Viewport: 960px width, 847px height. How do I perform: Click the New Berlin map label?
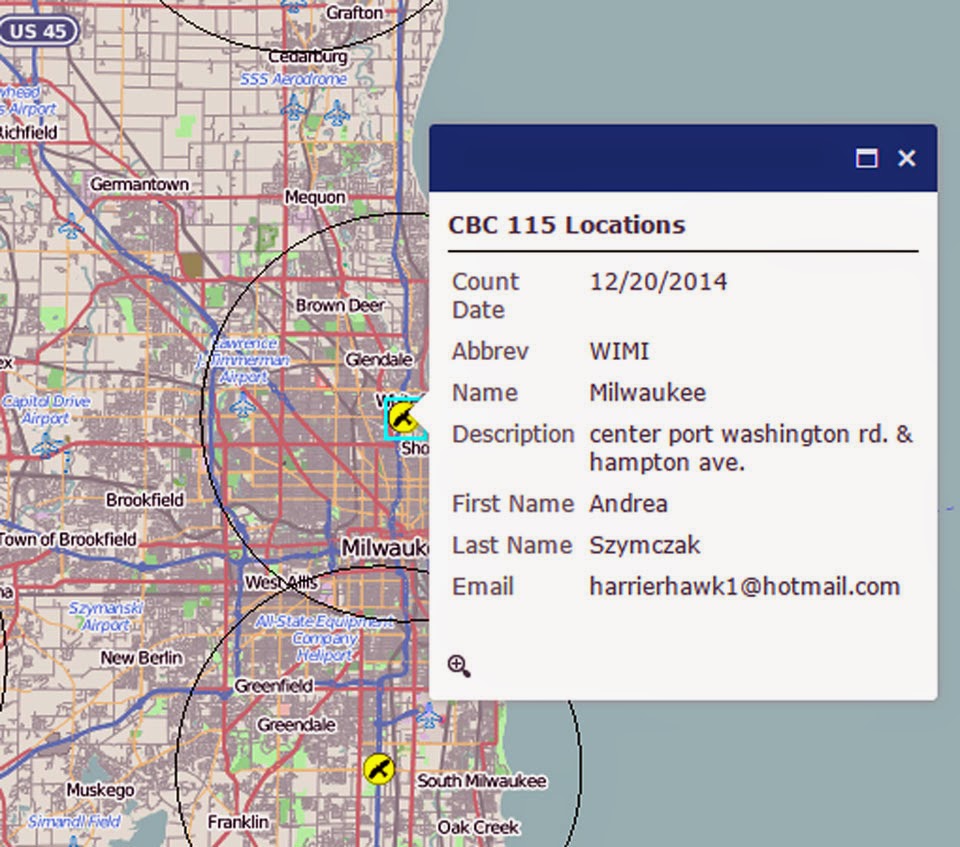click(141, 658)
